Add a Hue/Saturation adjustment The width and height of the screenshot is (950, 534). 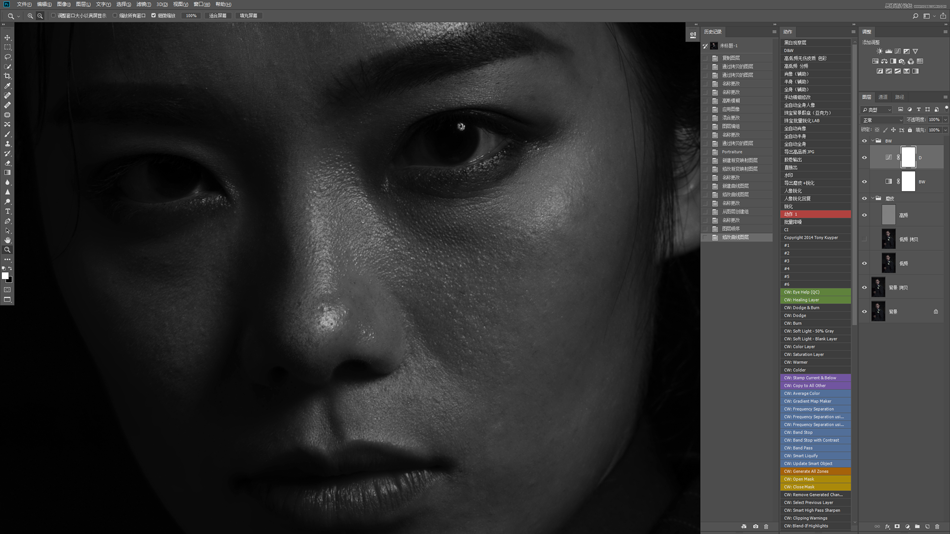875,61
